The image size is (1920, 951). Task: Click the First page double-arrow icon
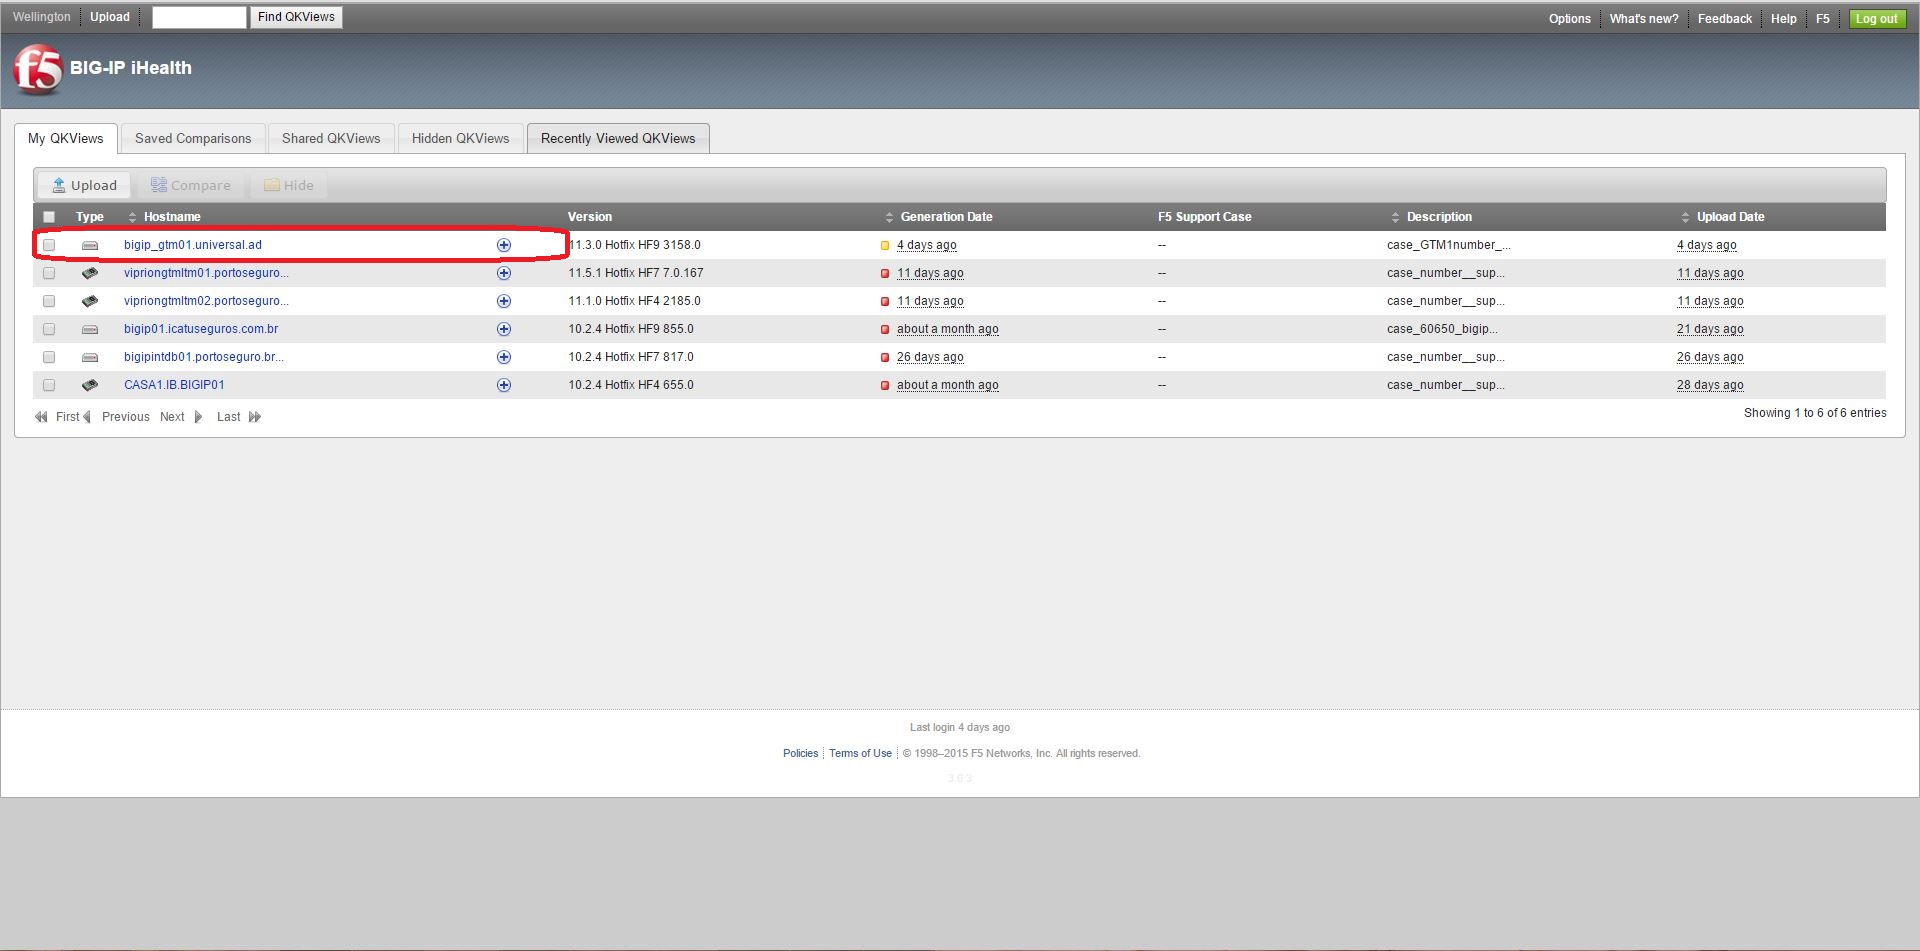[x=41, y=417]
